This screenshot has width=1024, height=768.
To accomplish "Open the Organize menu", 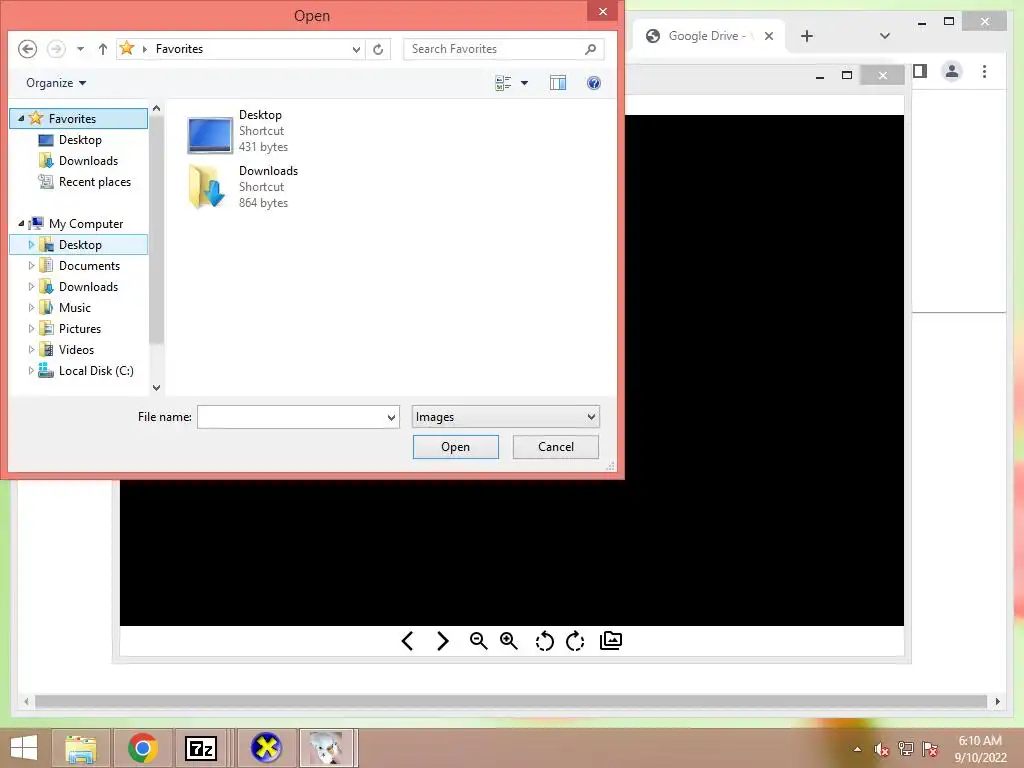I will (x=56, y=83).
